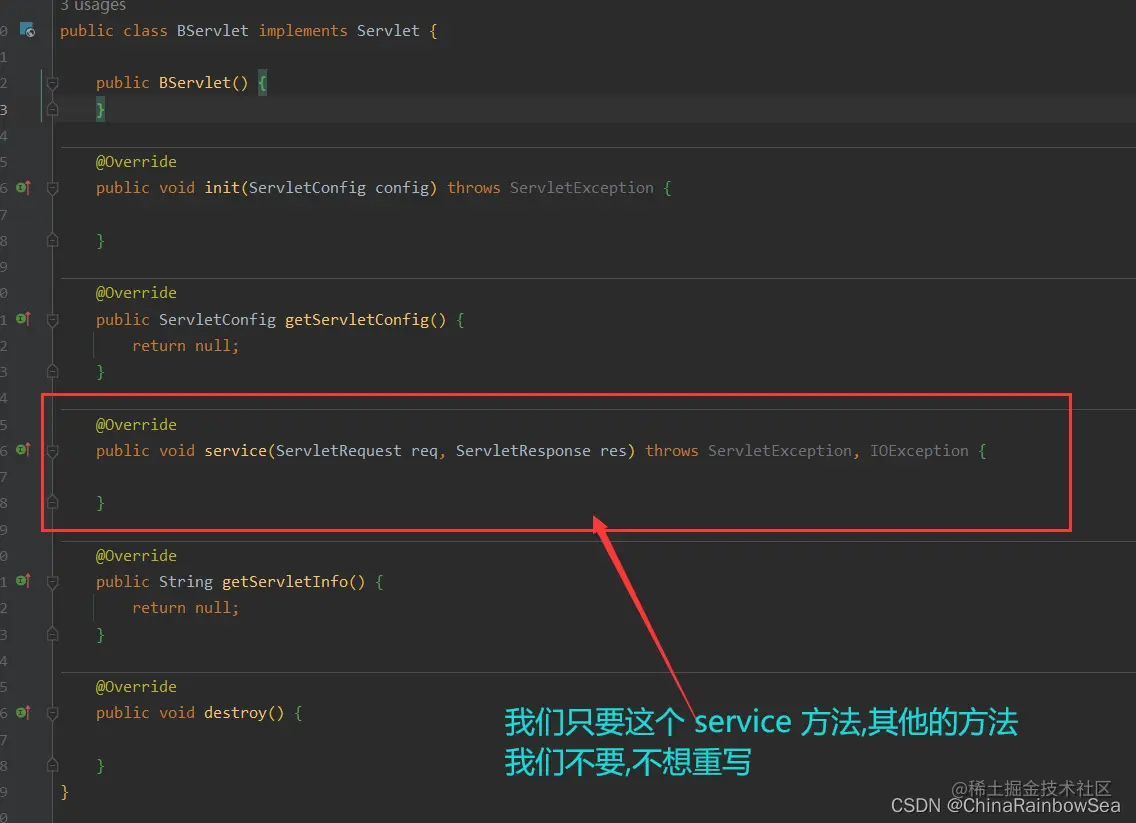Click @Override annotation above init
The image size is (1136, 823).
point(136,162)
